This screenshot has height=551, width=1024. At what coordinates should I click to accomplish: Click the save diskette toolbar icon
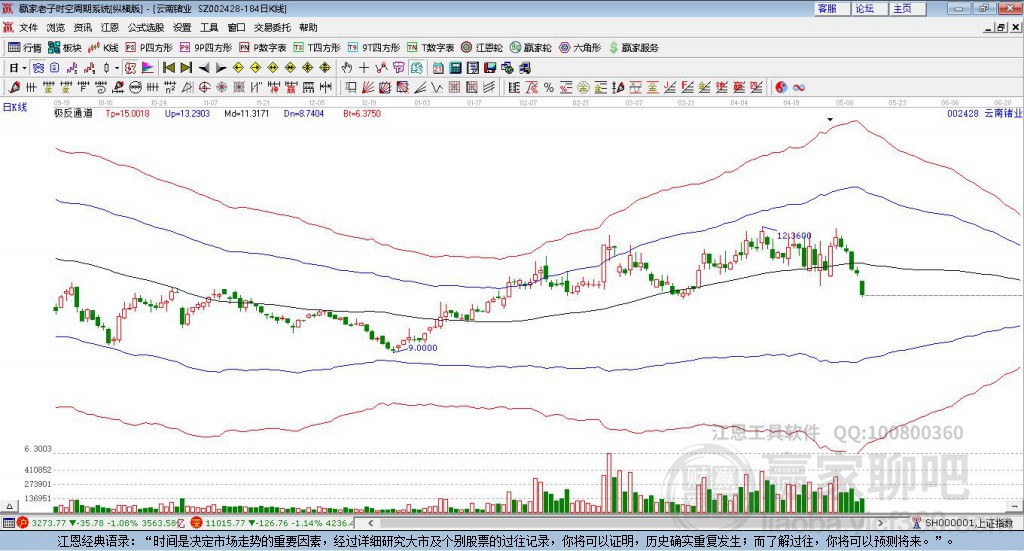pos(490,68)
